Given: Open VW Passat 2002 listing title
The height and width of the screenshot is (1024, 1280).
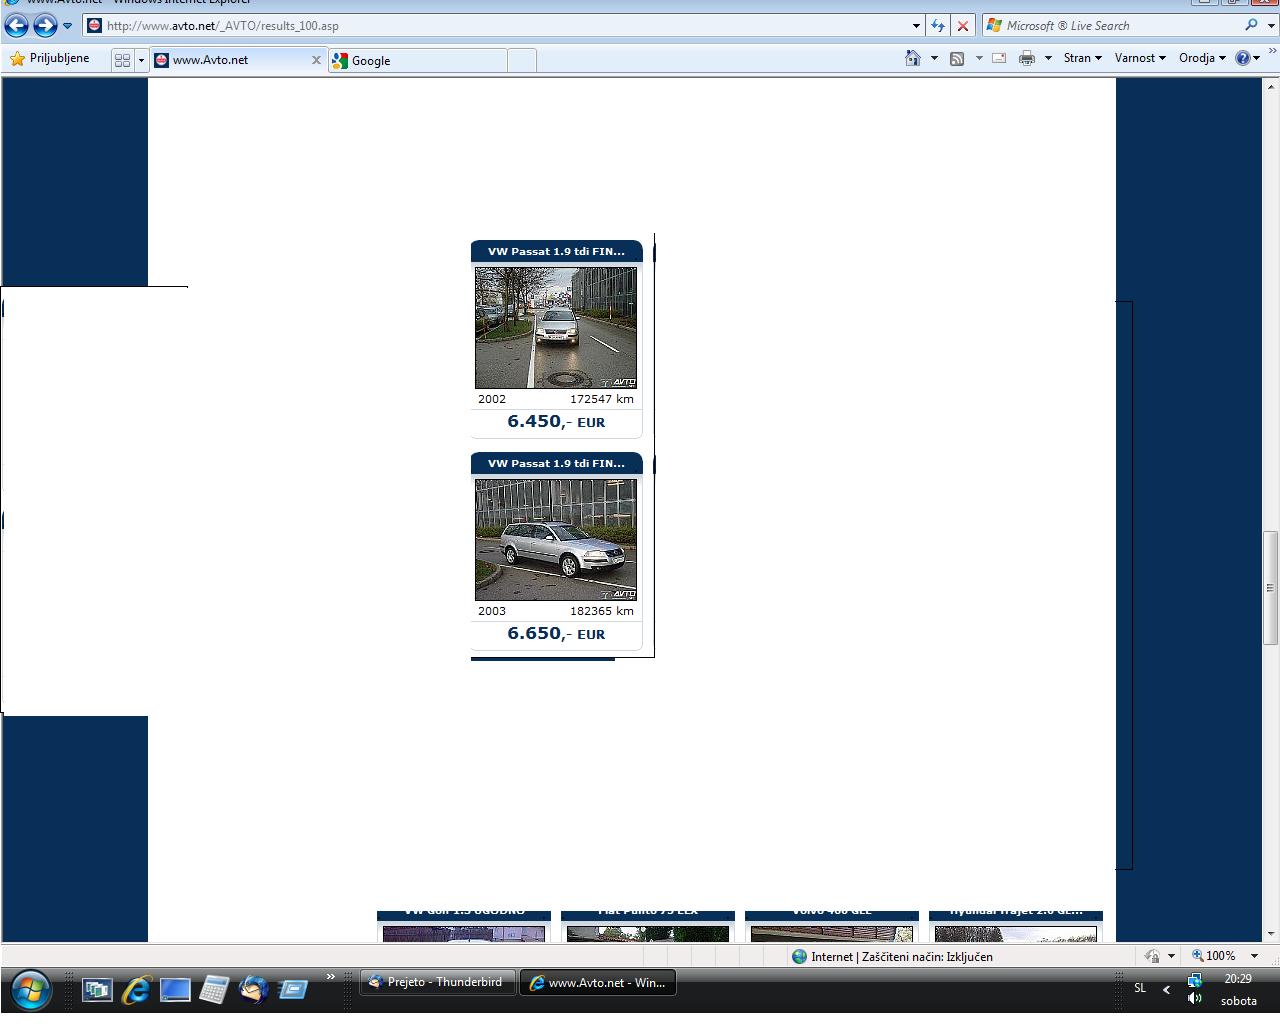Looking at the screenshot, I should (x=556, y=252).
